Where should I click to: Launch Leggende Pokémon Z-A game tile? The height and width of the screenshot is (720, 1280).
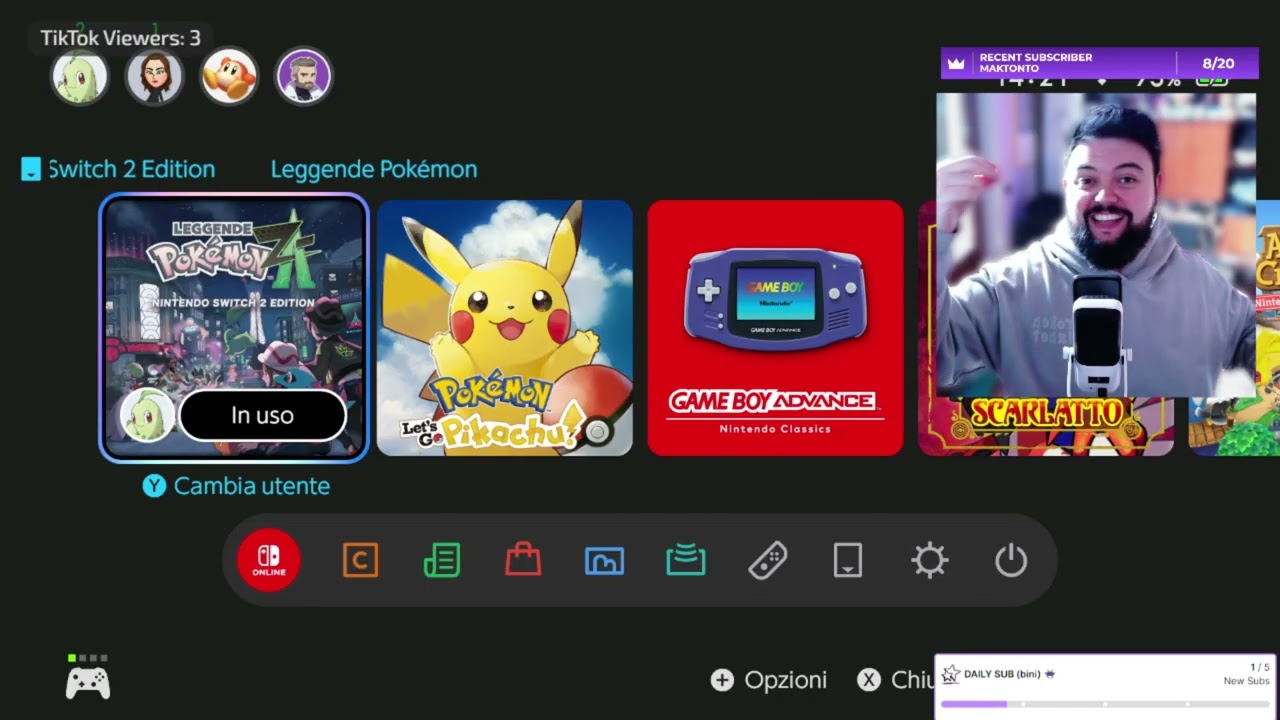click(x=234, y=327)
